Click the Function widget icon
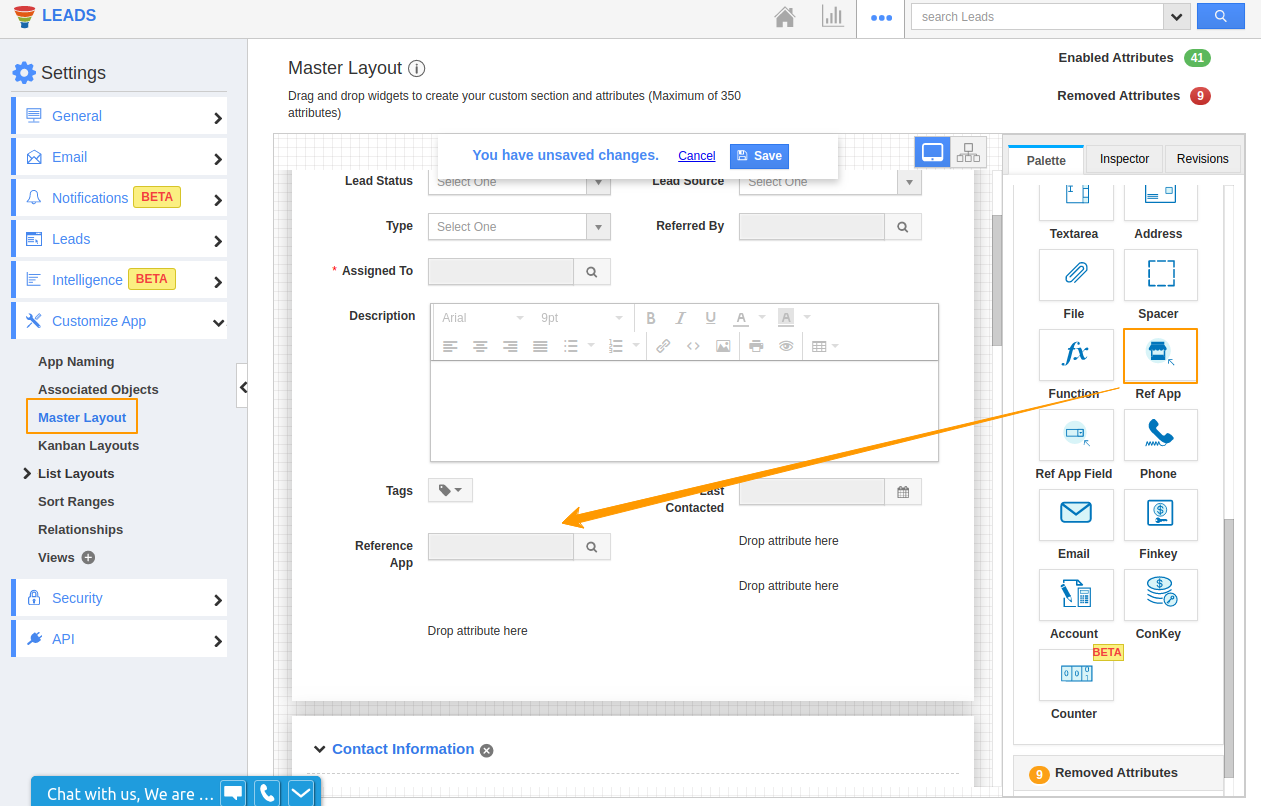The height and width of the screenshot is (806, 1261). click(1076, 355)
